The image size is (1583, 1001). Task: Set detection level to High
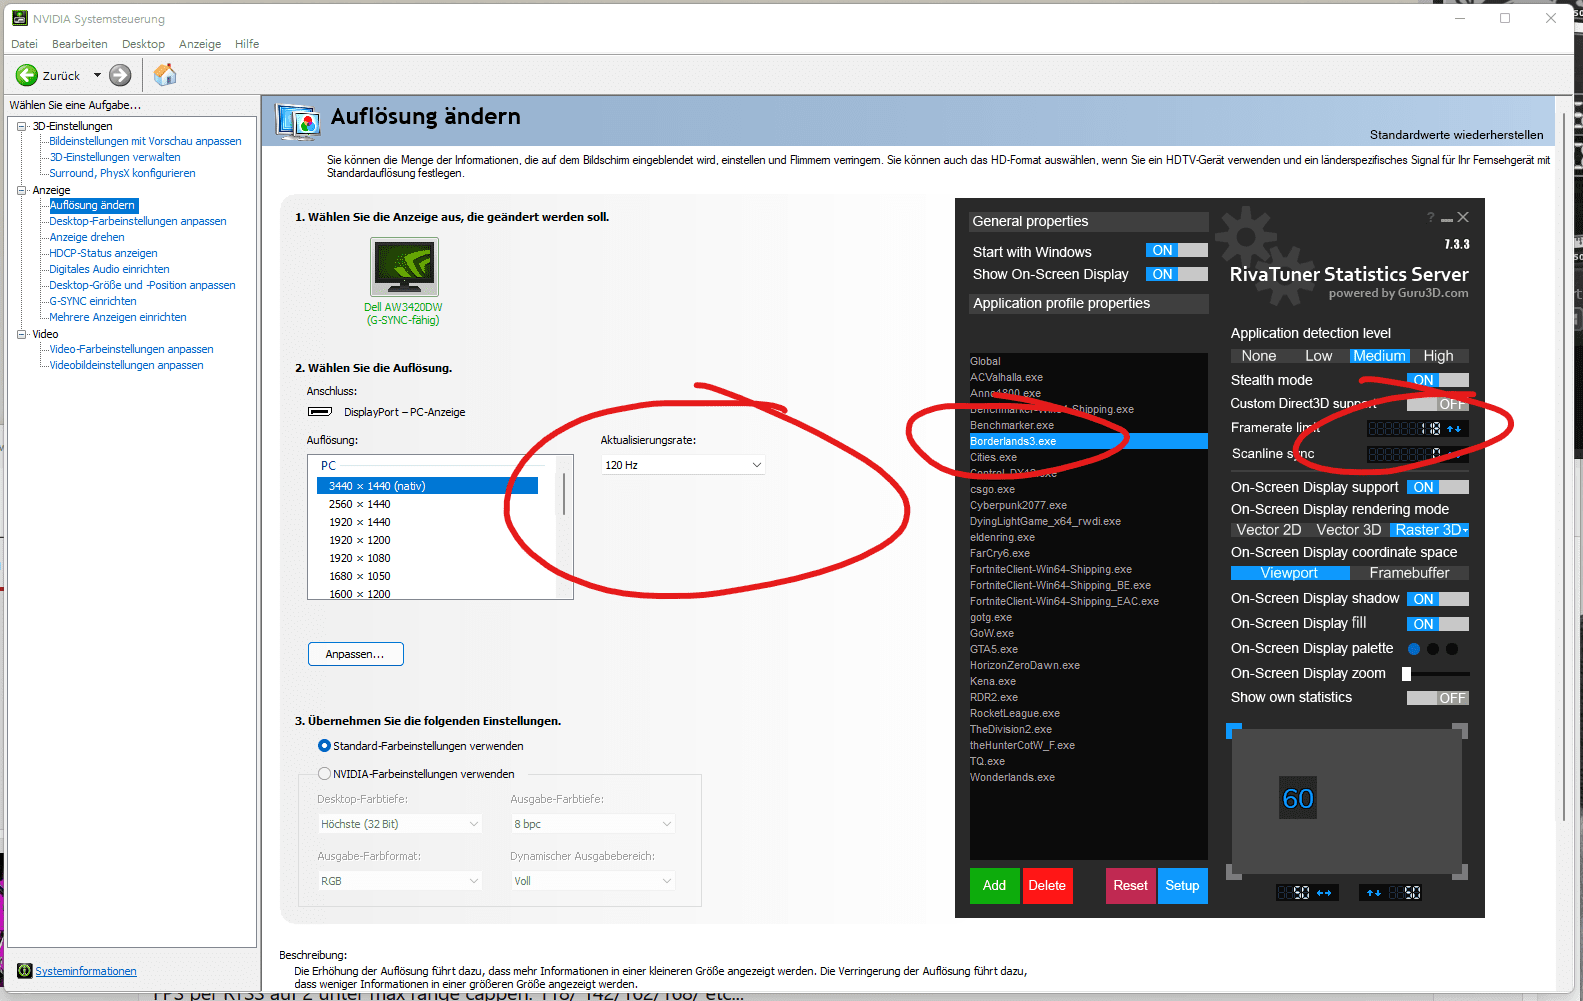pyautogui.click(x=1438, y=356)
